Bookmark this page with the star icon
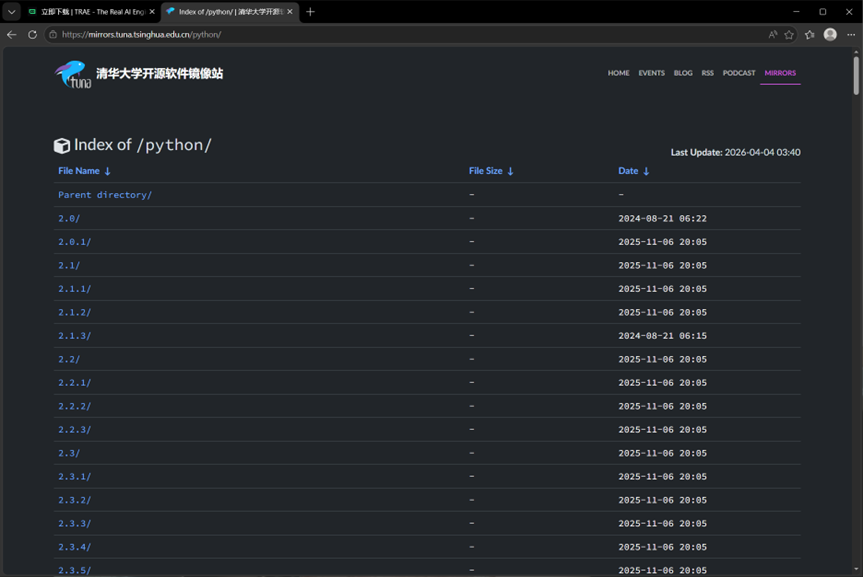Image resolution: width=863 pixels, height=577 pixels. pos(789,35)
